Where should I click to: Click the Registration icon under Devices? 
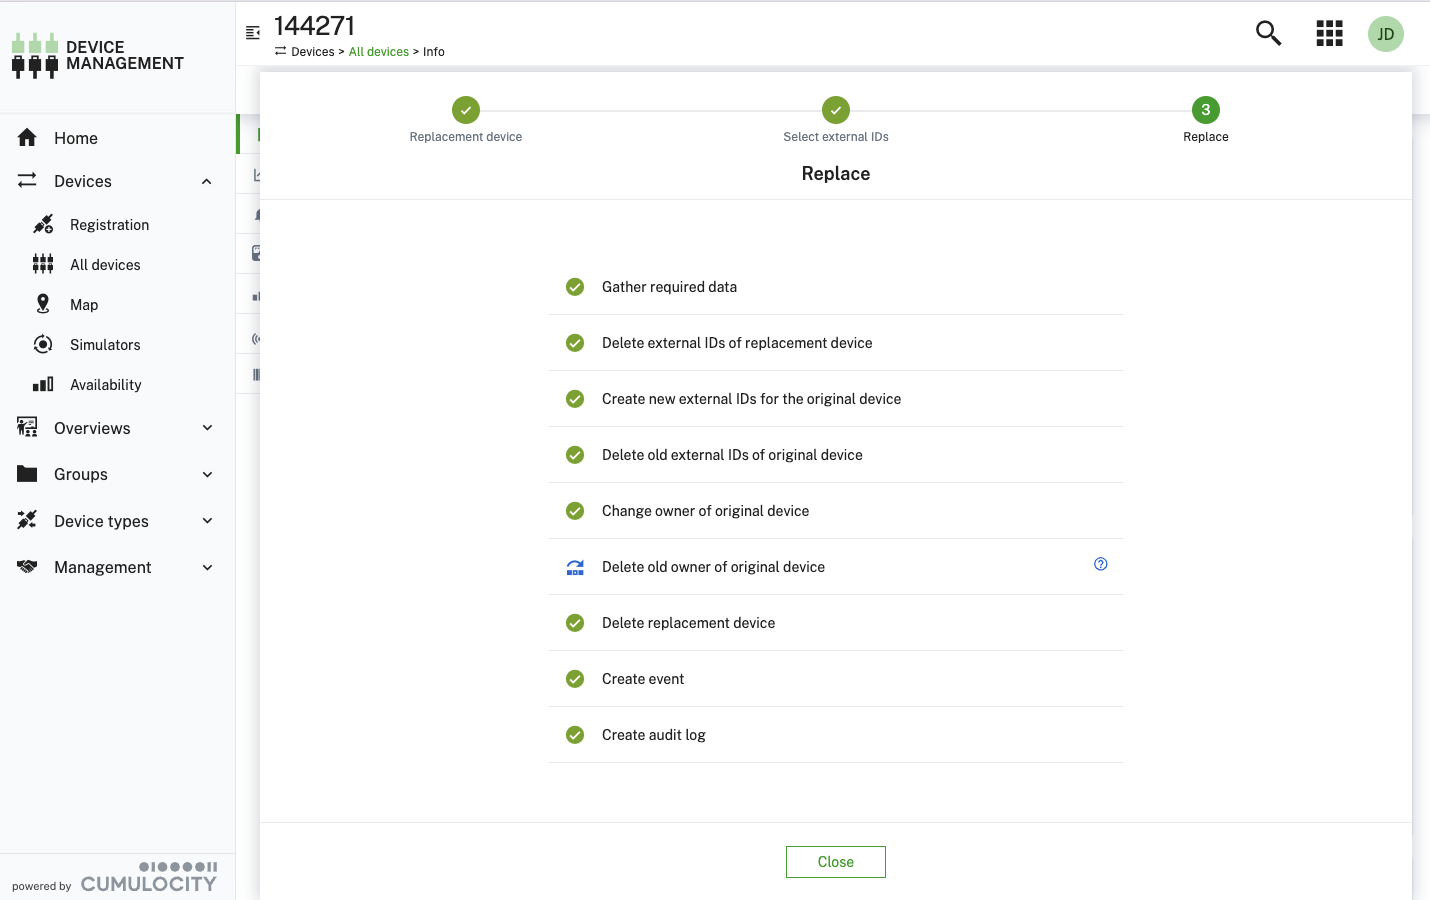pyautogui.click(x=43, y=224)
